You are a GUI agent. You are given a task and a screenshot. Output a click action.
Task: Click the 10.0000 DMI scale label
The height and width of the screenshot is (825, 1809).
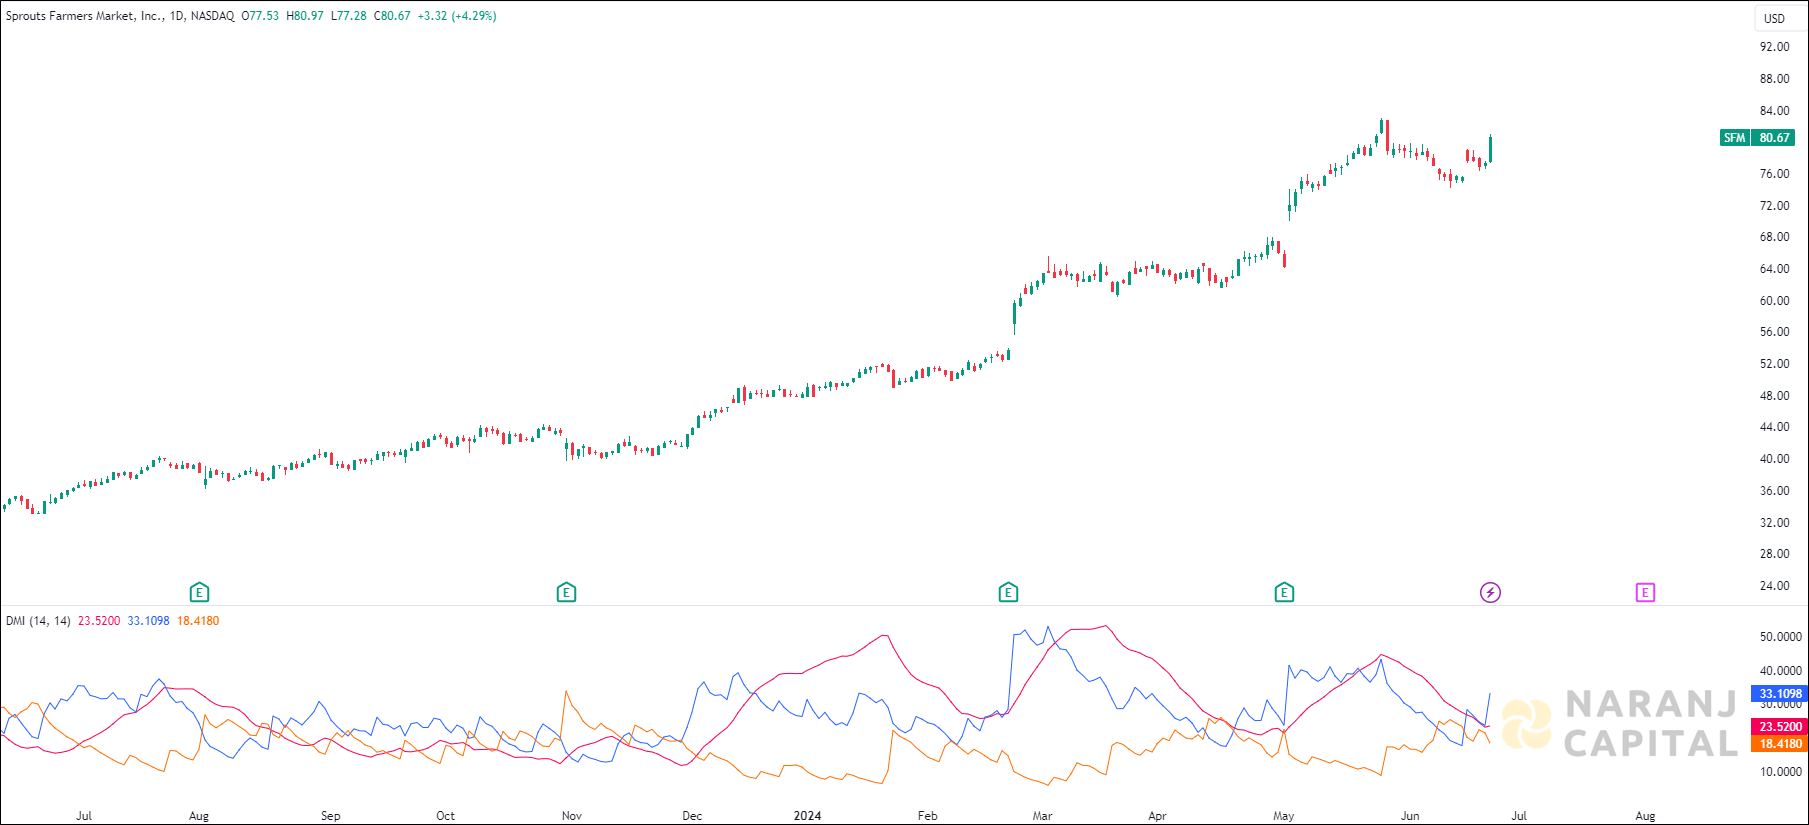pyautogui.click(x=1781, y=772)
